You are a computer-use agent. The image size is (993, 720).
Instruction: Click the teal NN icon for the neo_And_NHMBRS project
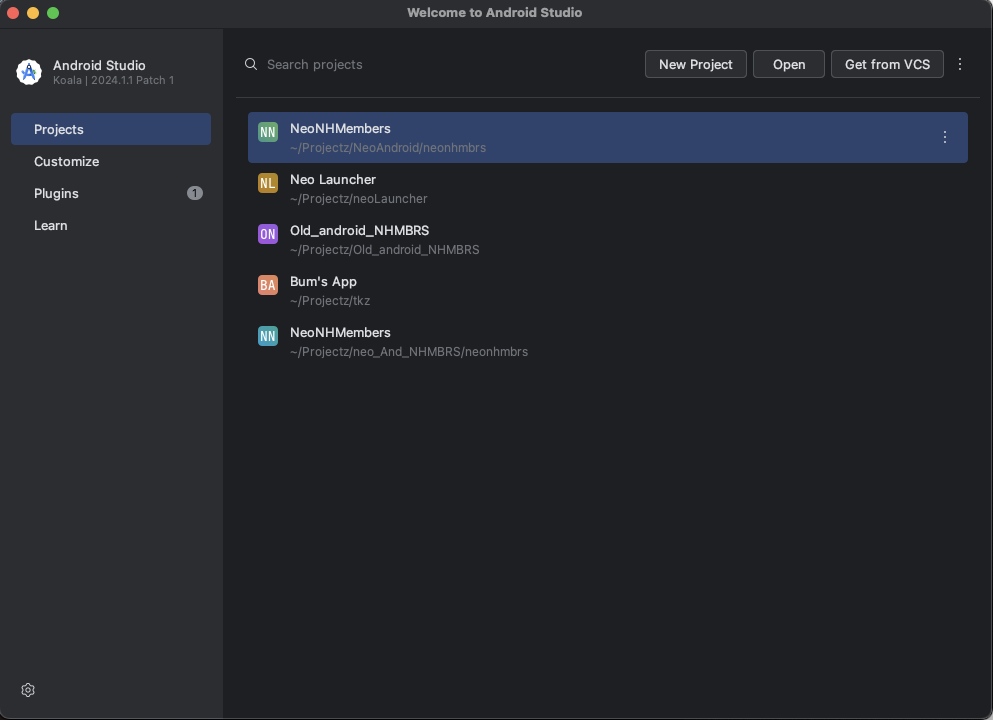click(x=268, y=336)
